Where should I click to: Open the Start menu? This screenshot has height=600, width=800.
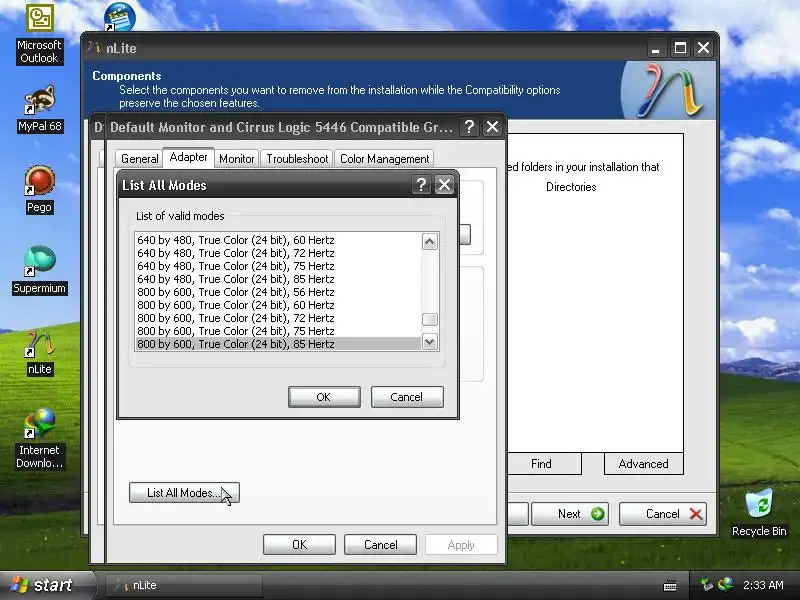[48, 585]
